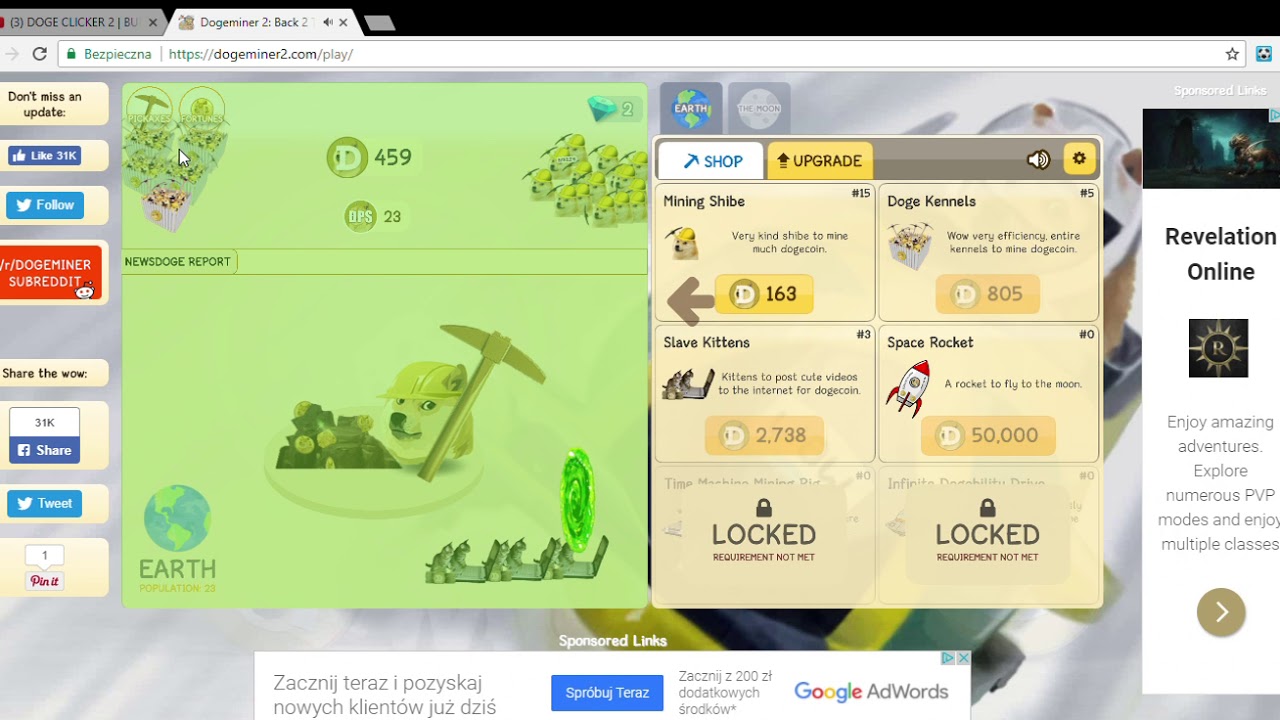Click the locked Infinite Dogebility Drive
This screenshot has width=1280, height=720.
click(x=988, y=533)
